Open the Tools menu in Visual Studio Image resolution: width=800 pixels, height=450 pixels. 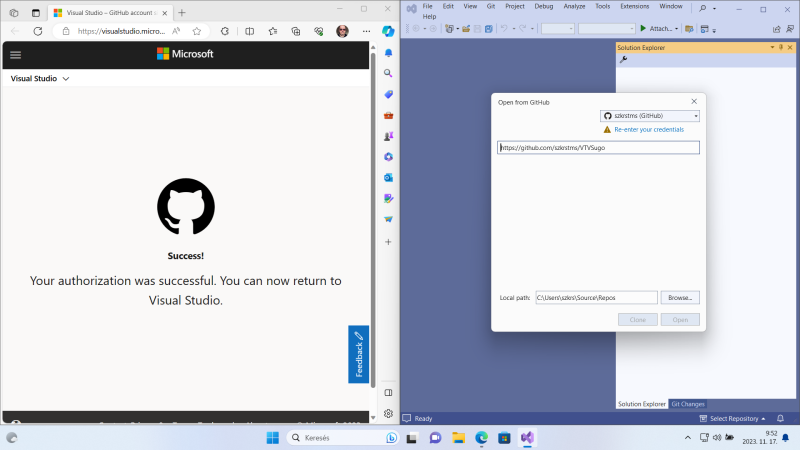click(x=603, y=6)
